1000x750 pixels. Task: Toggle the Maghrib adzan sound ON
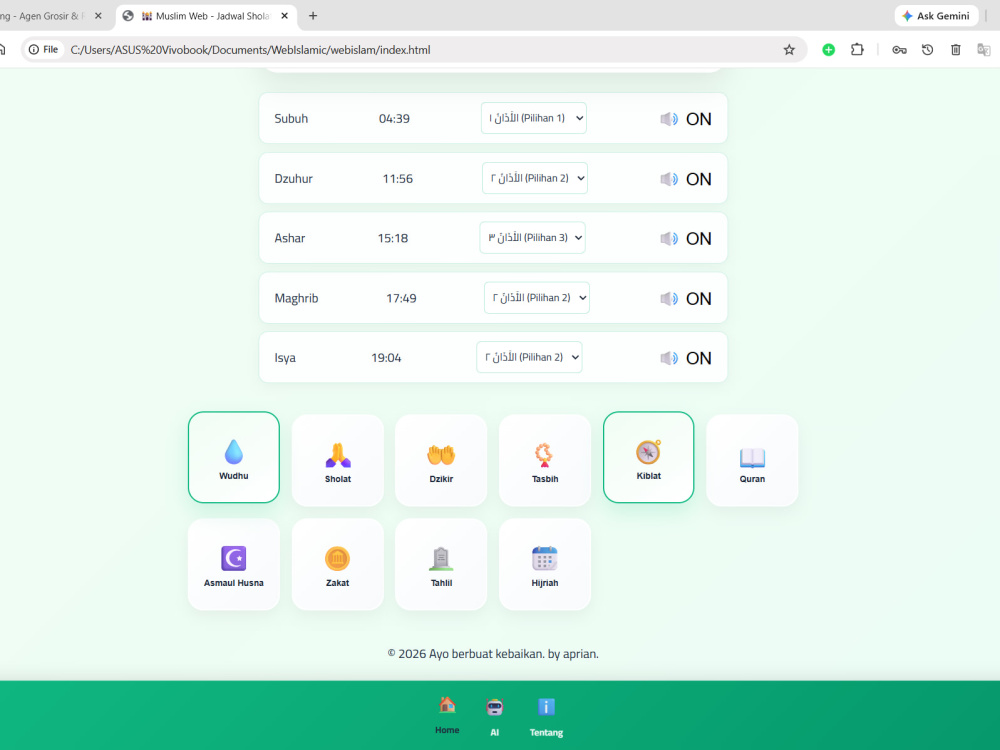click(x=686, y=298)
